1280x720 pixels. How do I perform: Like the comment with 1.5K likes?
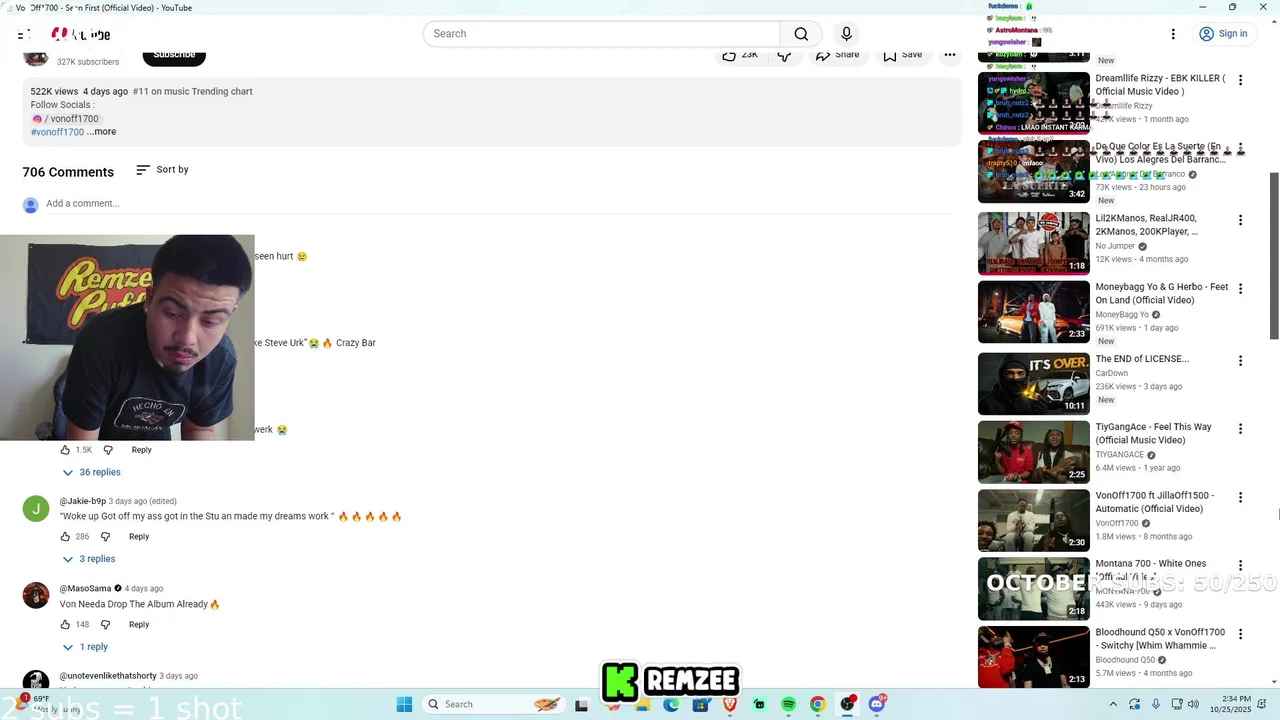66,450
